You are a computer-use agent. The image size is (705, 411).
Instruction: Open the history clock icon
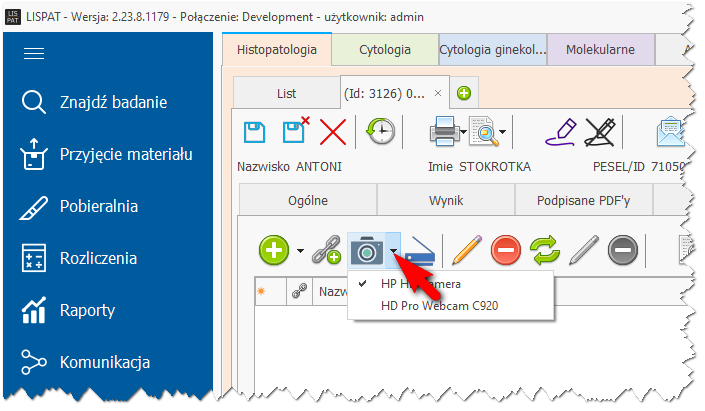(x=380, y=131)
